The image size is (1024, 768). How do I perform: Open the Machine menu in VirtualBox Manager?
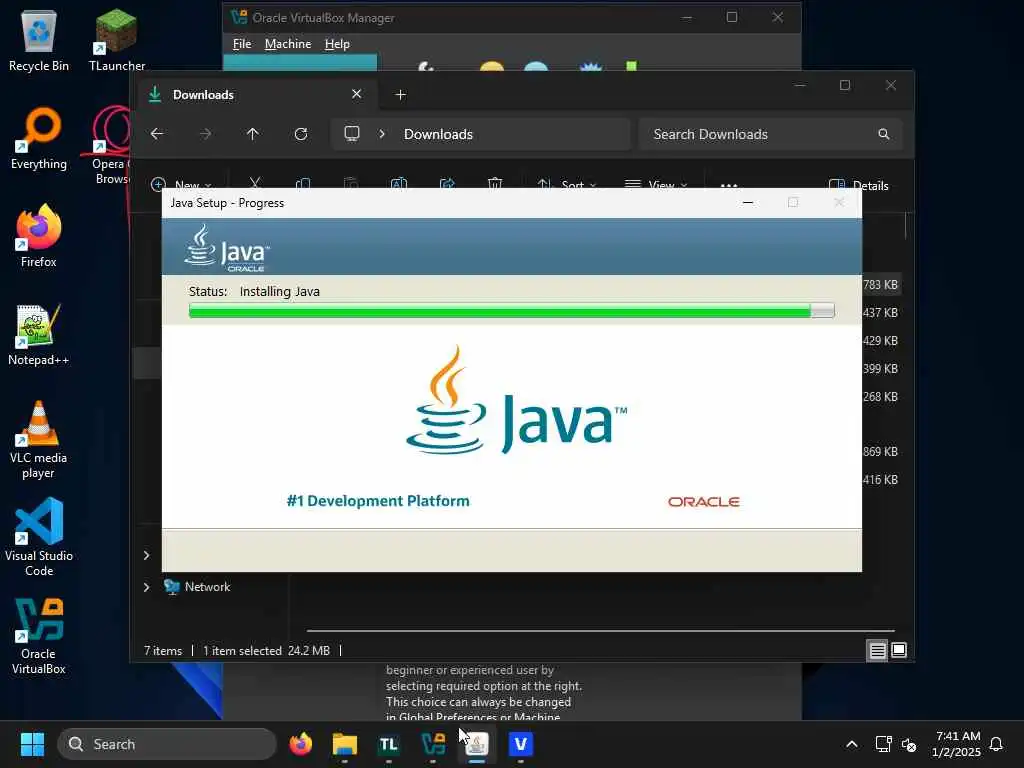[288, 44]
